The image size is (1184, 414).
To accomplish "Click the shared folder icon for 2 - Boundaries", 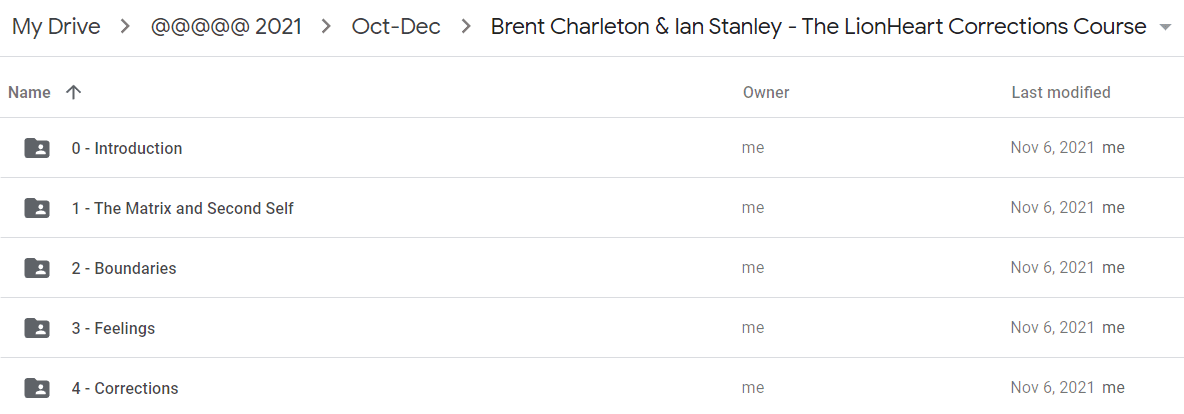I will 37,267.
